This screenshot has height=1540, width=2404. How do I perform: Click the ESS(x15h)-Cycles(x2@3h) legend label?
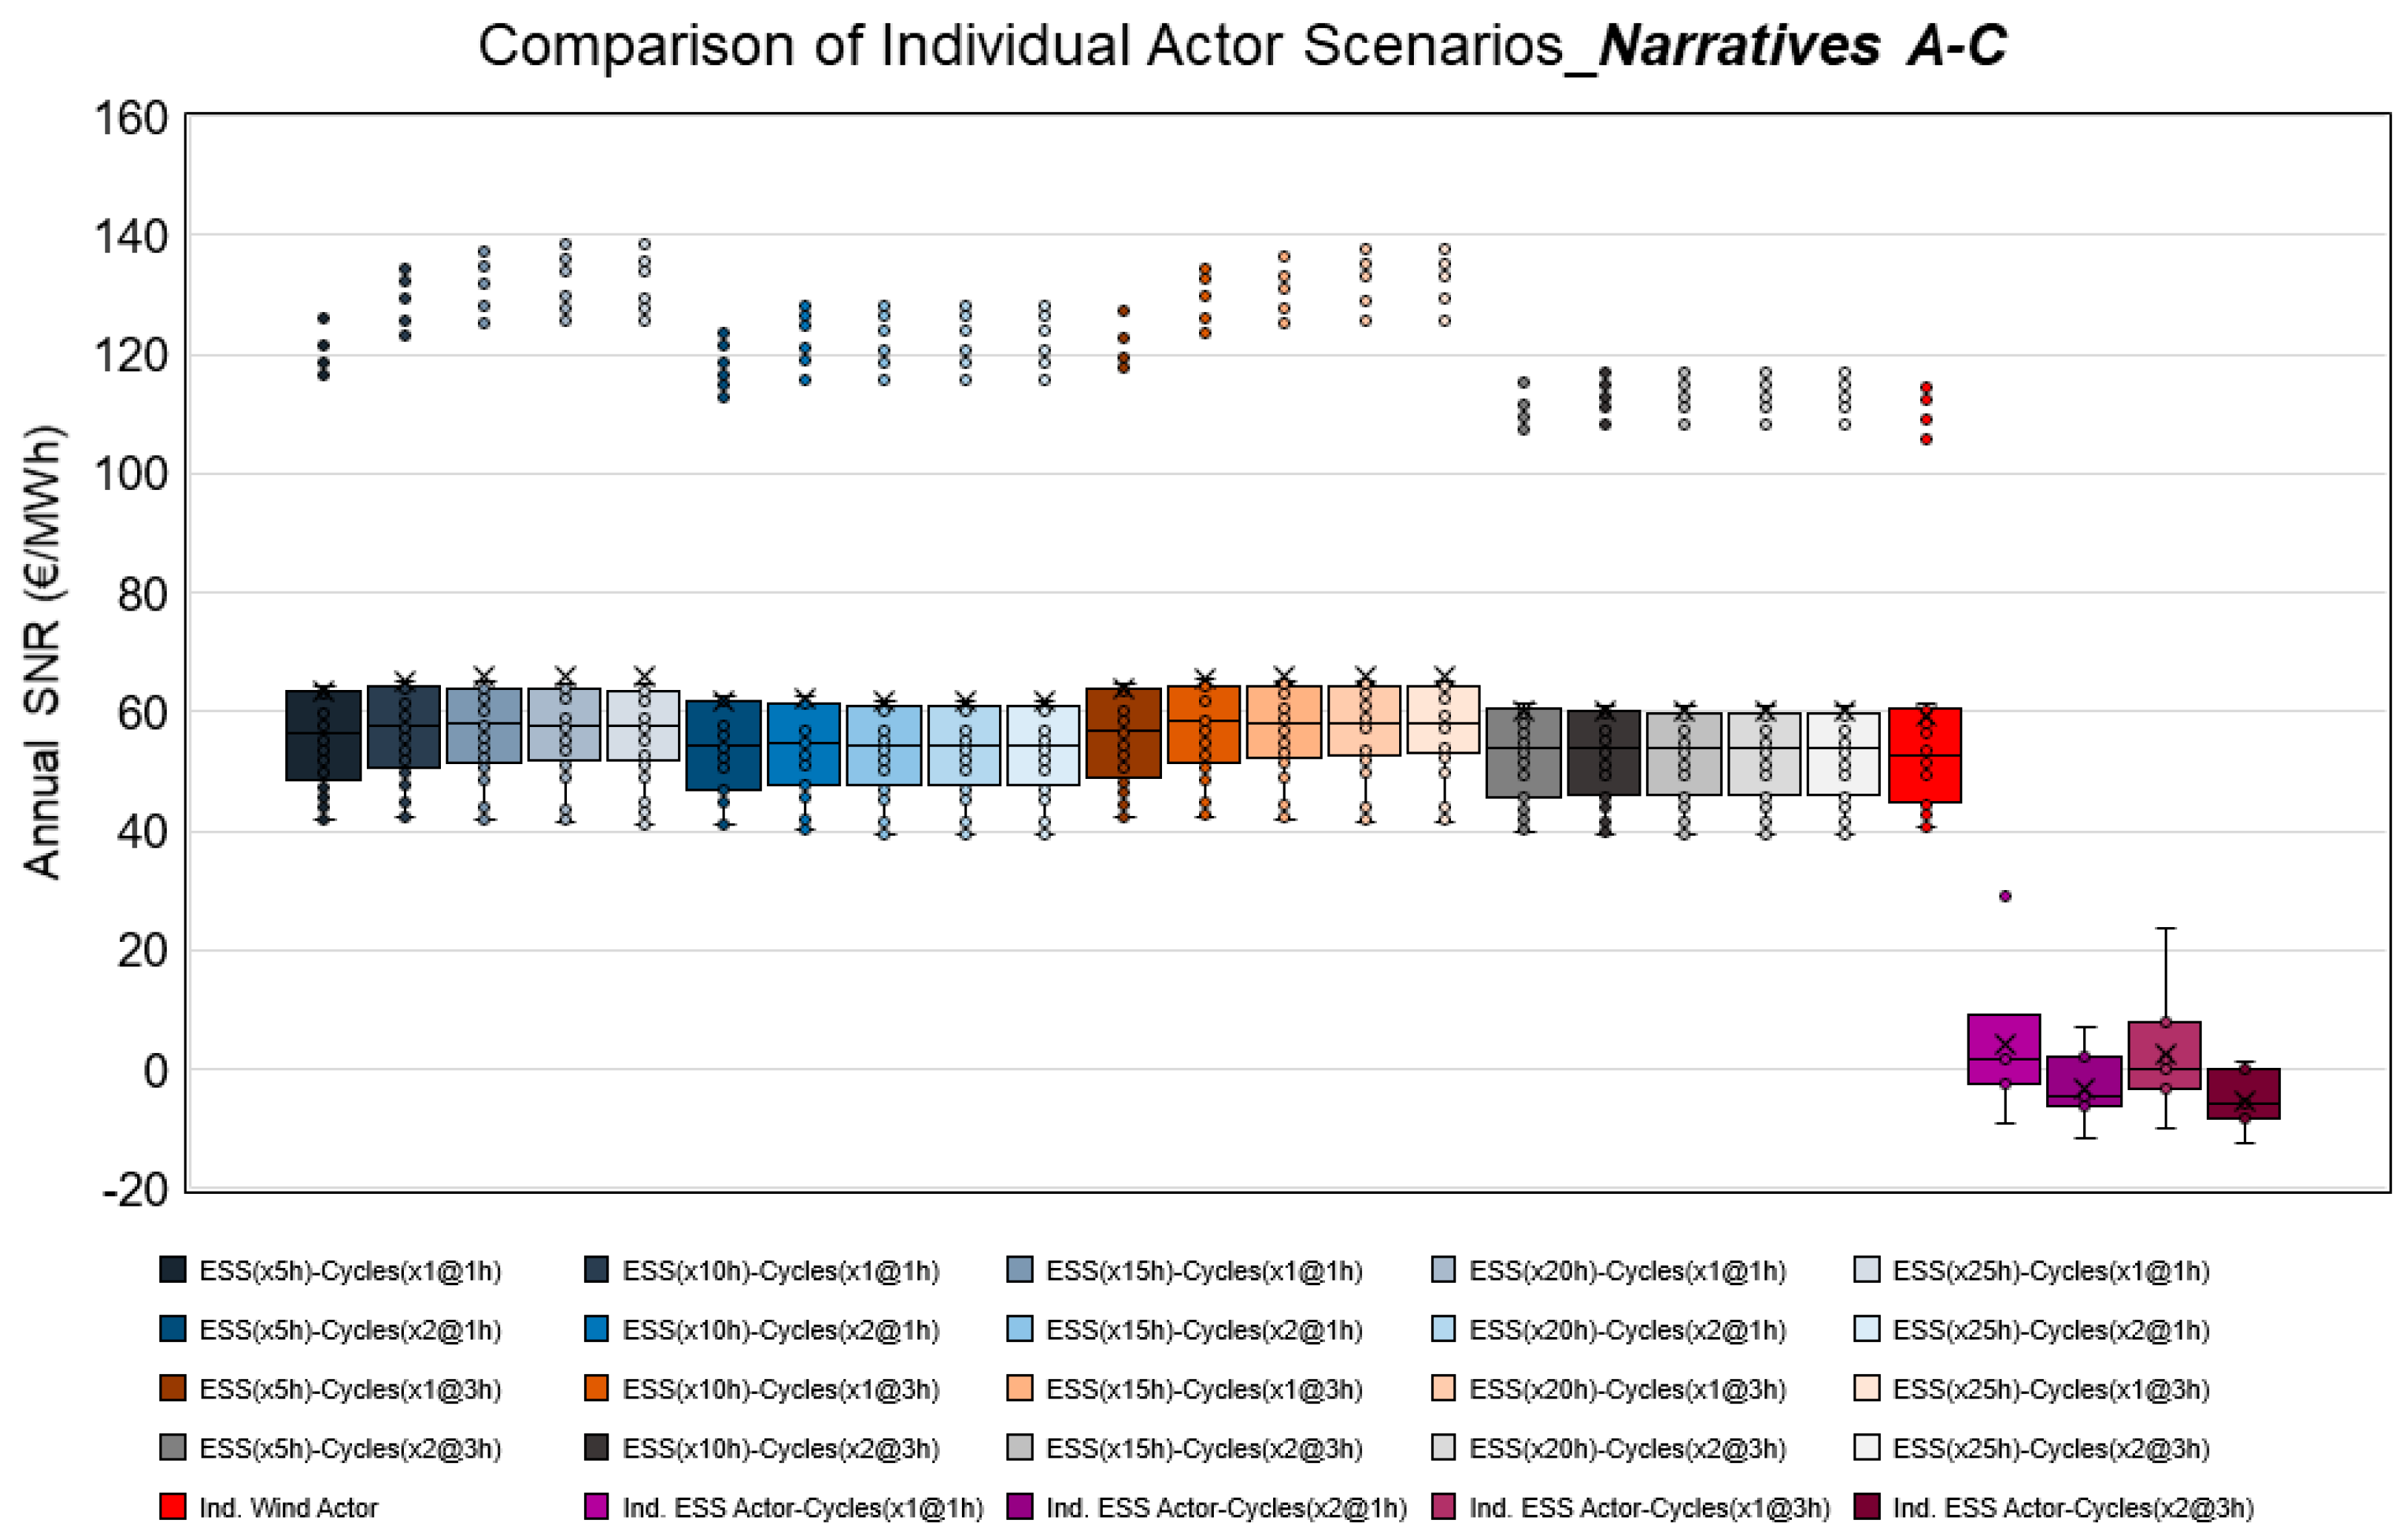(1204, 1448)
